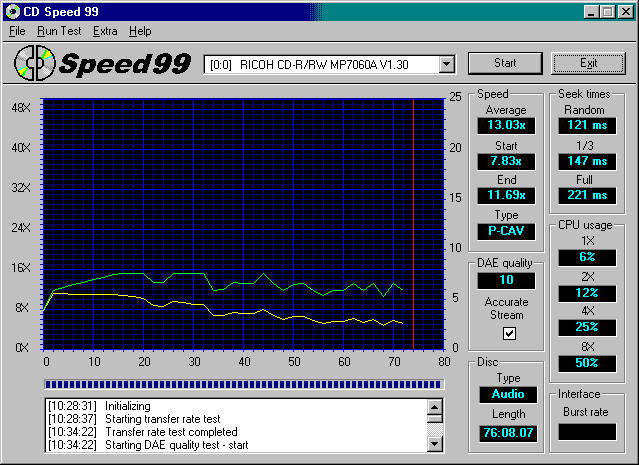
Task: Toggle the Accurate Stream checkbox
Action: pos(509,333)
